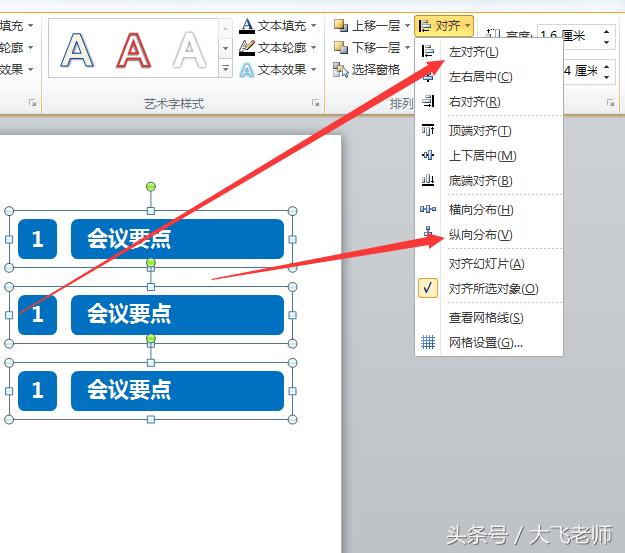625x553 pixels.
Task: Click the Distribute Horizontally icon
Action: 428,209
